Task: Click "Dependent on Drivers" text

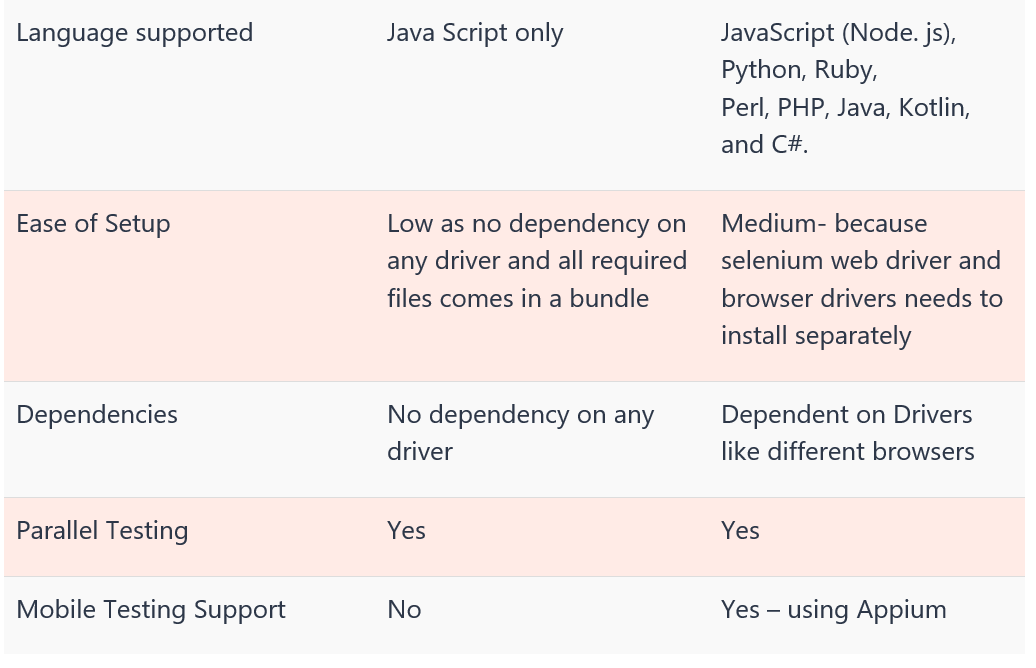Action: pos(846,415)
